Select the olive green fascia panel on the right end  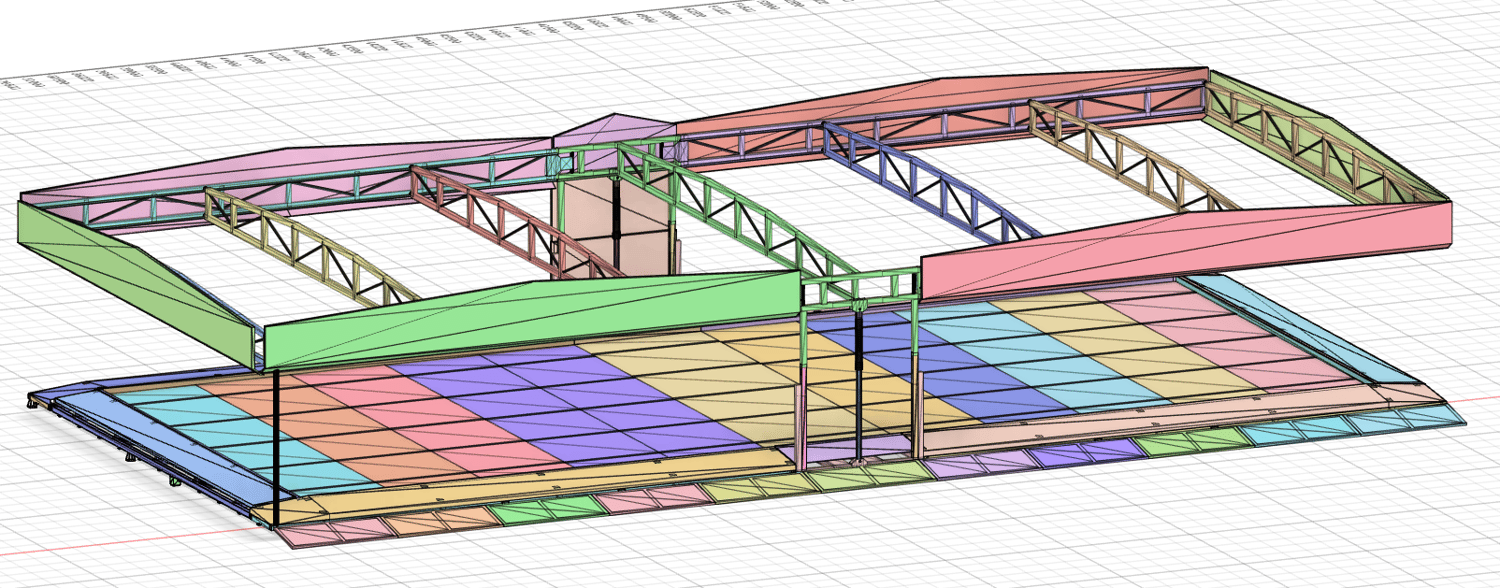pos(1330,140)
